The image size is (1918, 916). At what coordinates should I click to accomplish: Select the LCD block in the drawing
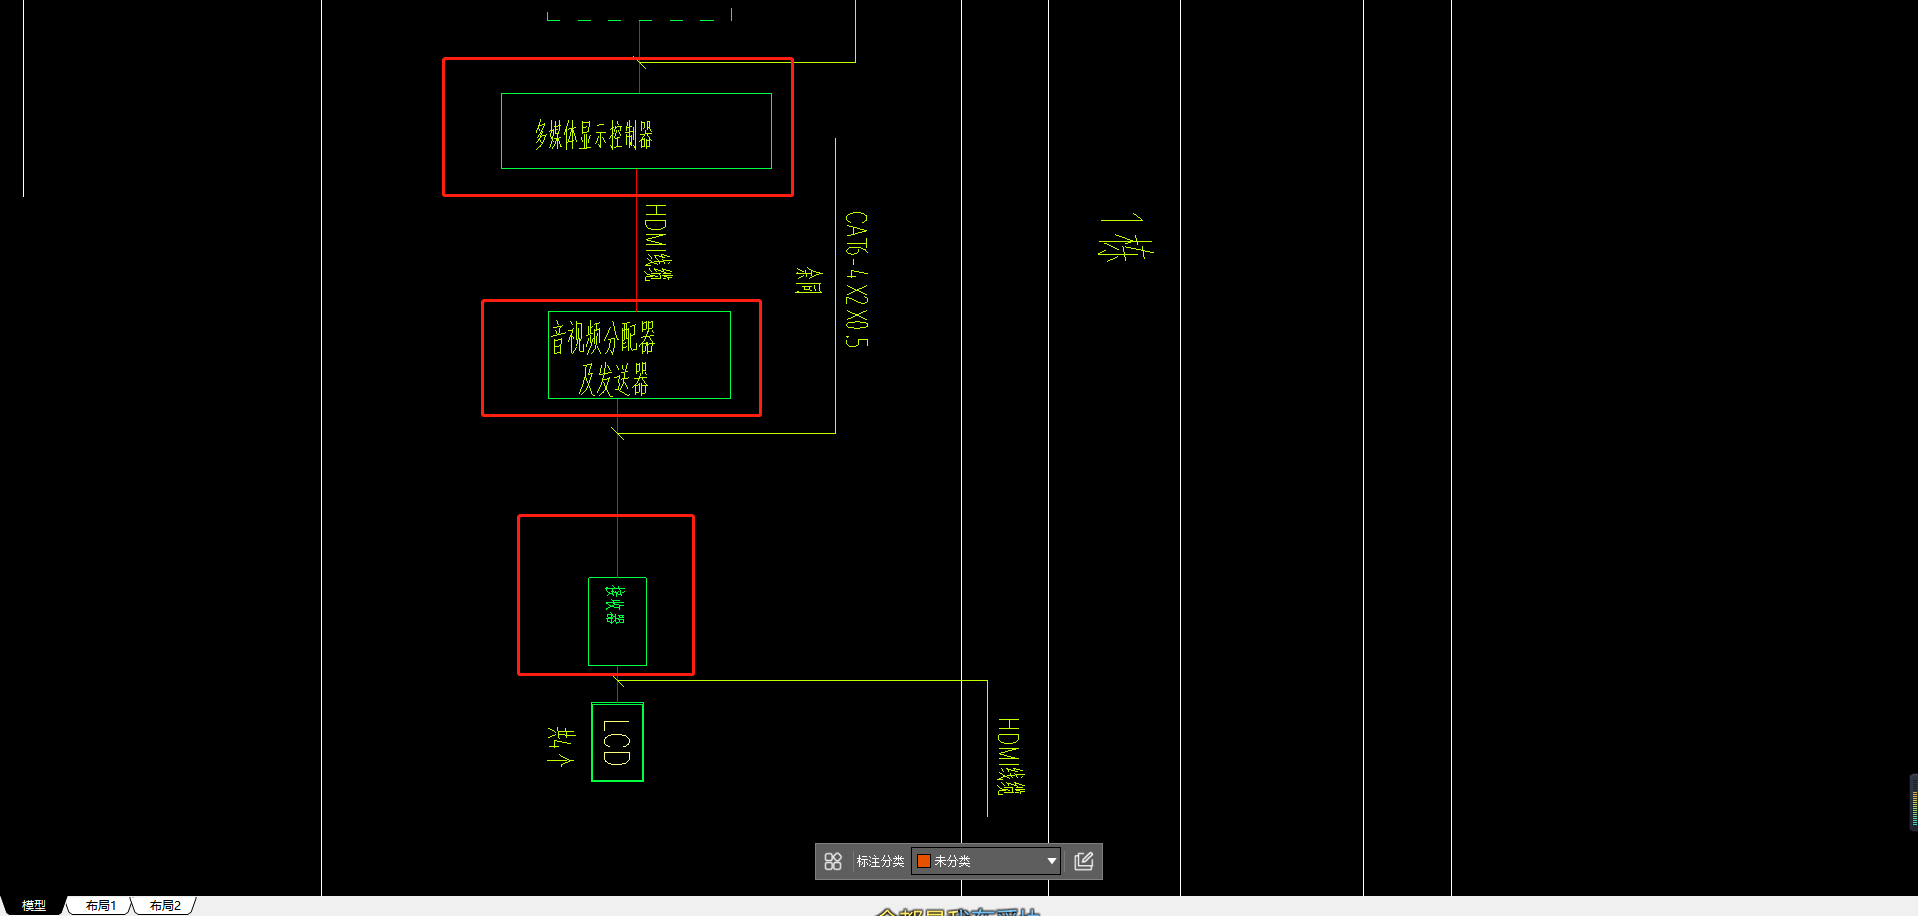(x=617, y=742)
